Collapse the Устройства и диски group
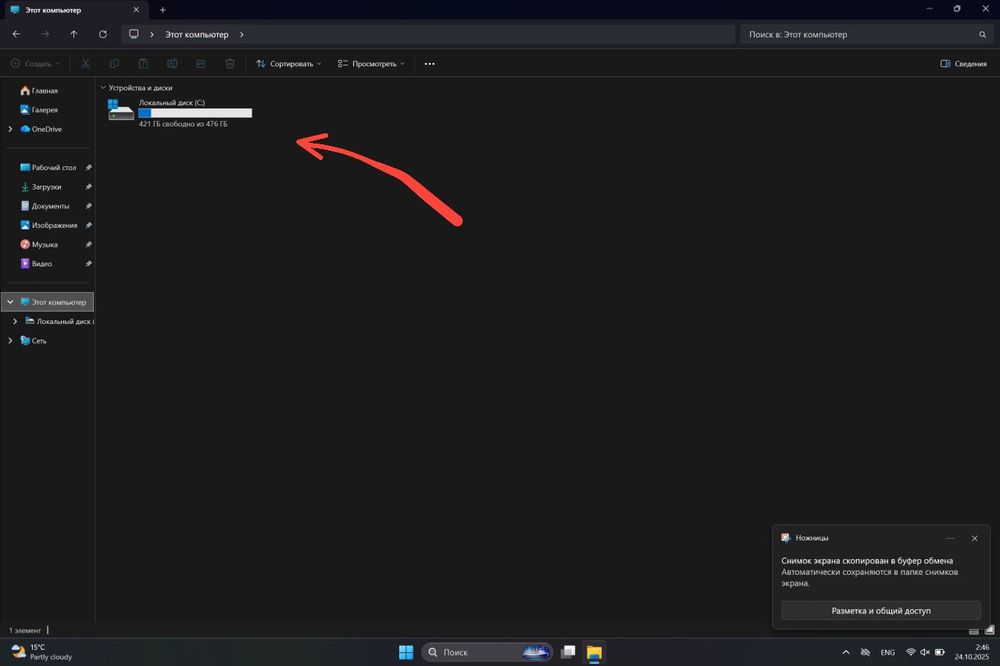This screenshot has height=666, width=1000. [x=103, y=87]
